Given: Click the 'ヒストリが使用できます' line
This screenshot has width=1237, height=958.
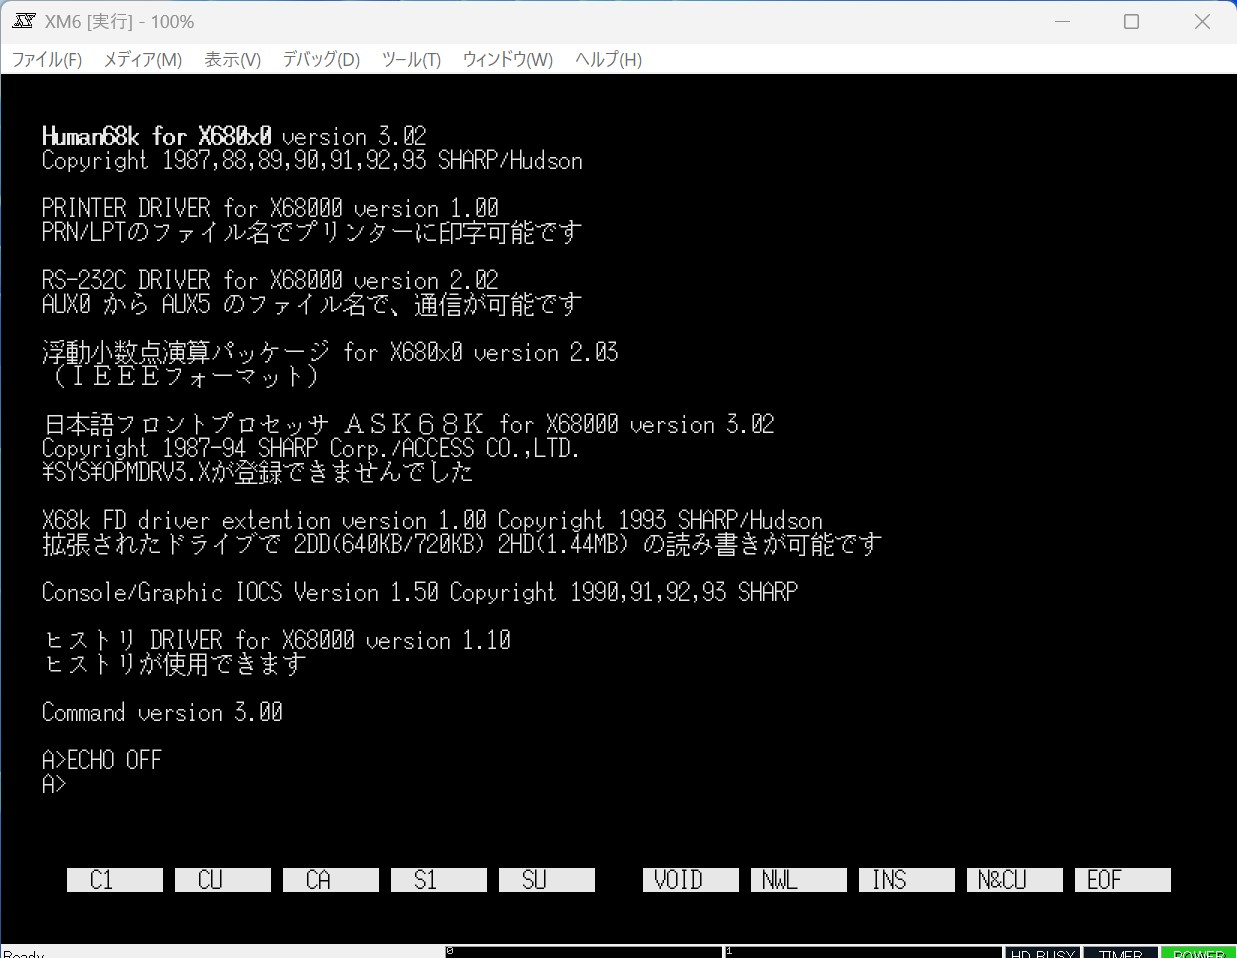Looking at the screenshot, I should pyautogui.click(x=174, y=664).
